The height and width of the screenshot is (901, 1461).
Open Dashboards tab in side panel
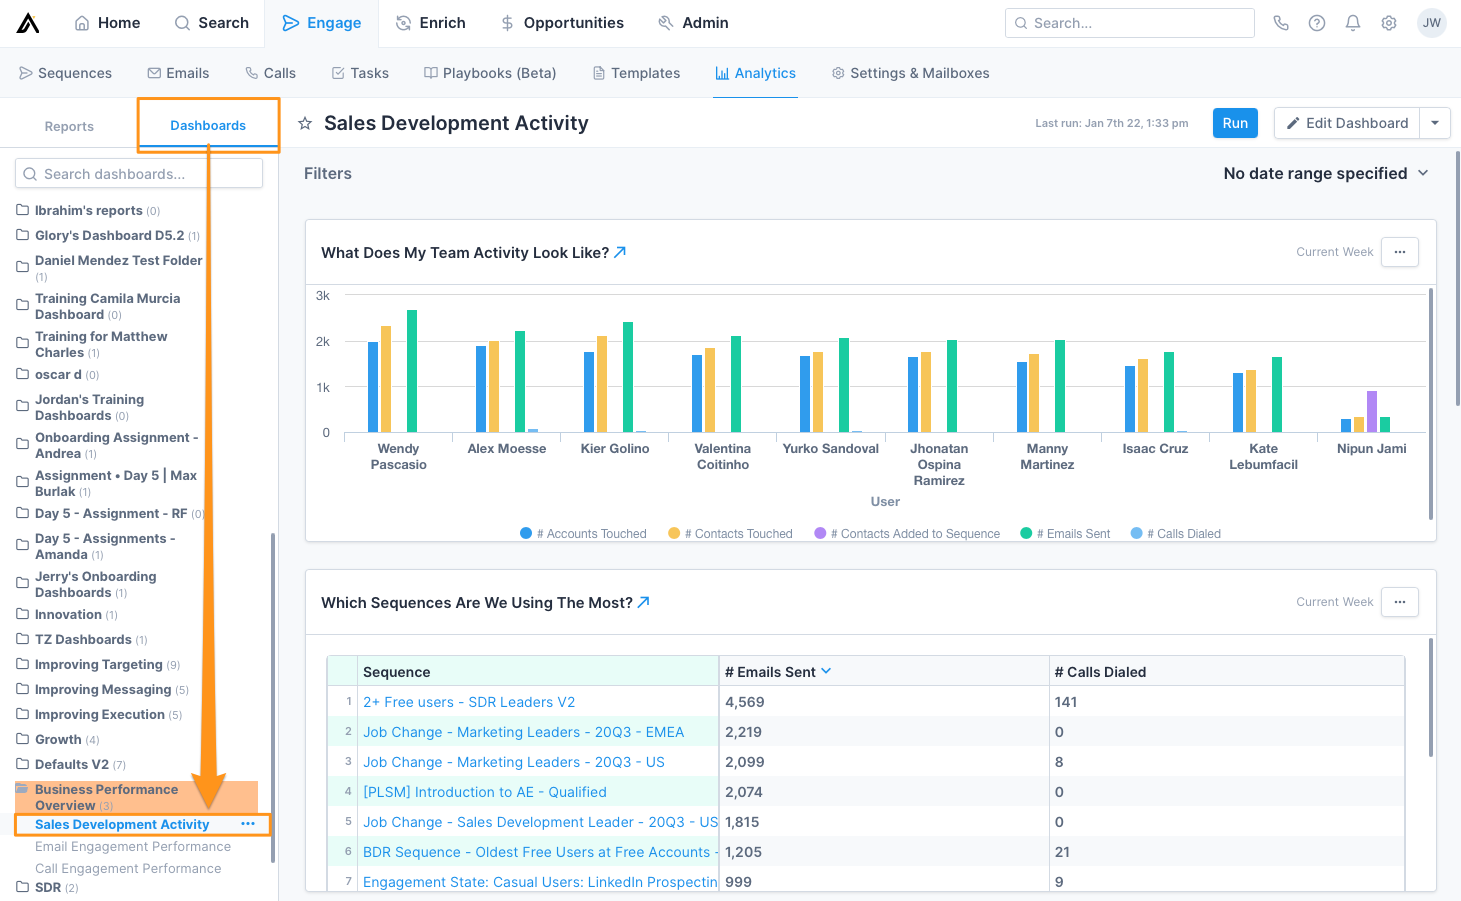(x=208, y=125)
